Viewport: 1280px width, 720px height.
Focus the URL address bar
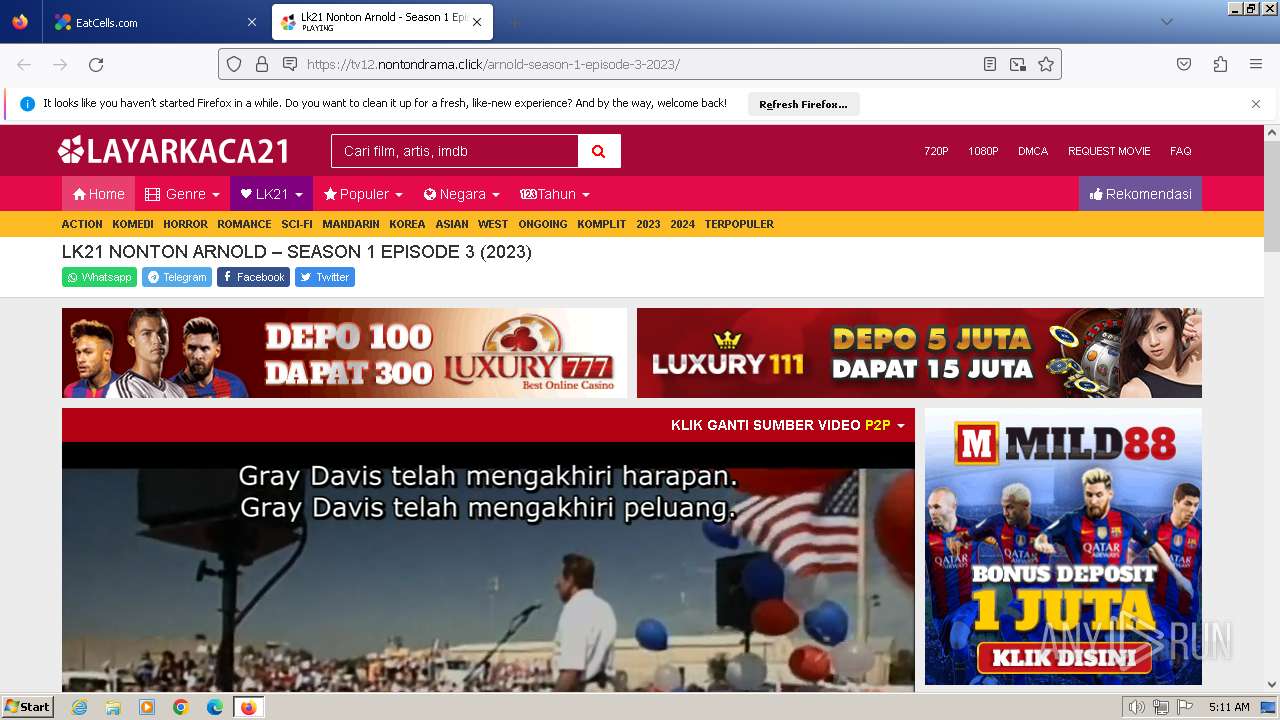(640, 64)
